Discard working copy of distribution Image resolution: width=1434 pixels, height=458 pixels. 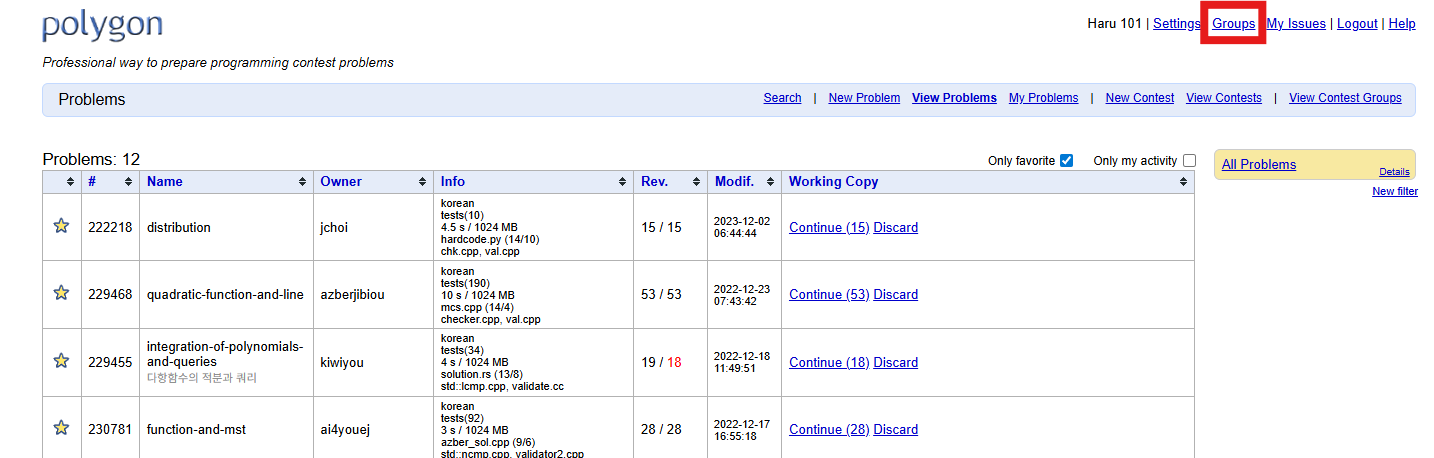[896, 227]
